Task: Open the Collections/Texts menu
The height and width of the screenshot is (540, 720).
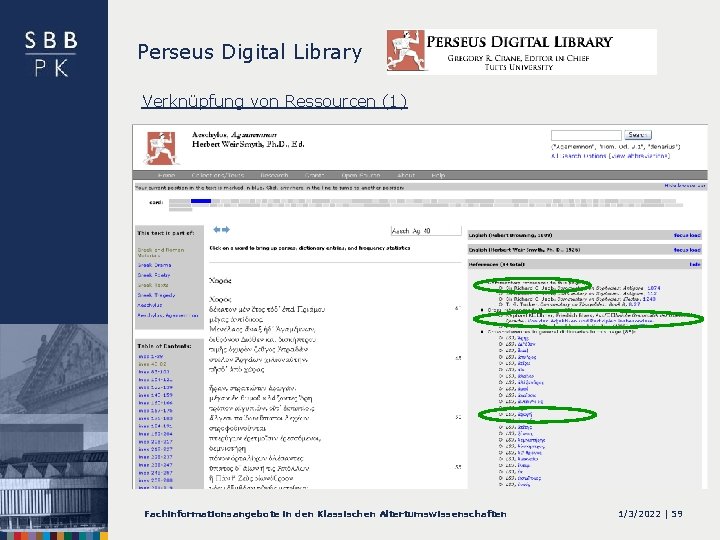Action: 218,175
